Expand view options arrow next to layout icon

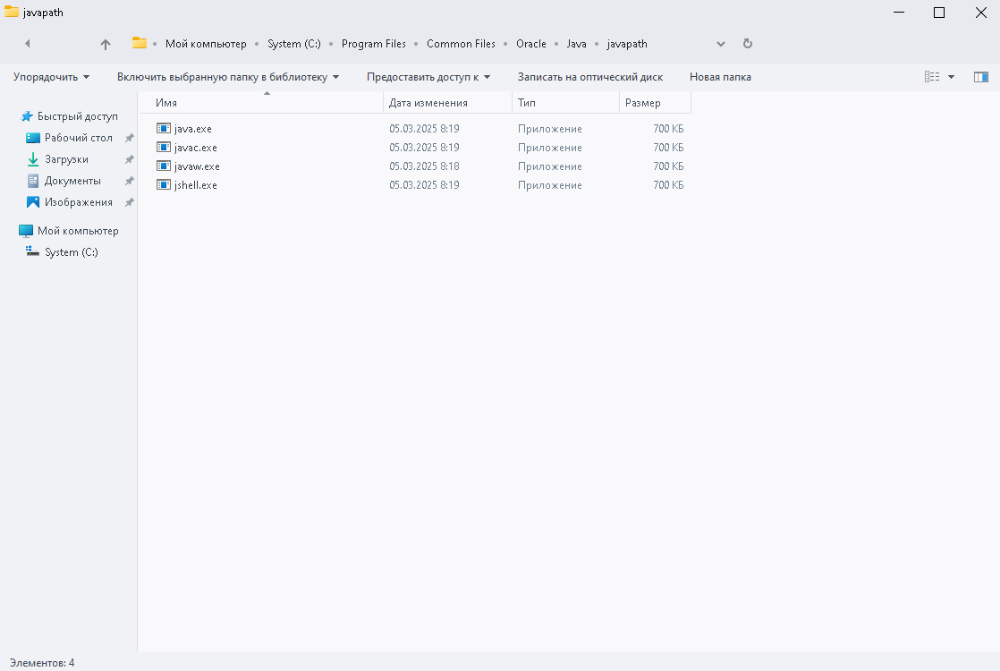coord(951,77)
